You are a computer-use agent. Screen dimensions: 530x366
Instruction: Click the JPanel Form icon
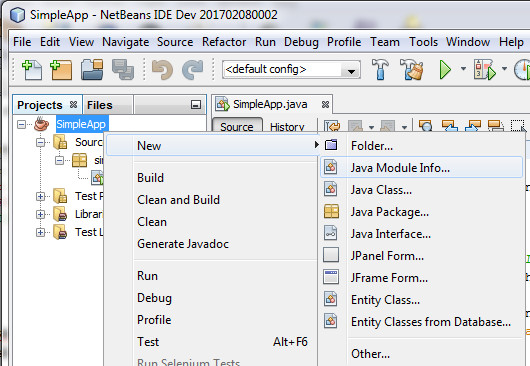(331, 255)
